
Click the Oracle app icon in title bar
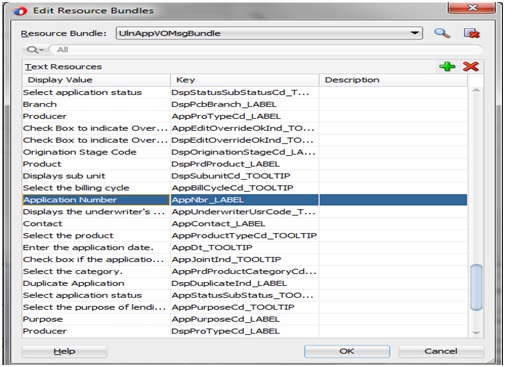click(20, 11)
